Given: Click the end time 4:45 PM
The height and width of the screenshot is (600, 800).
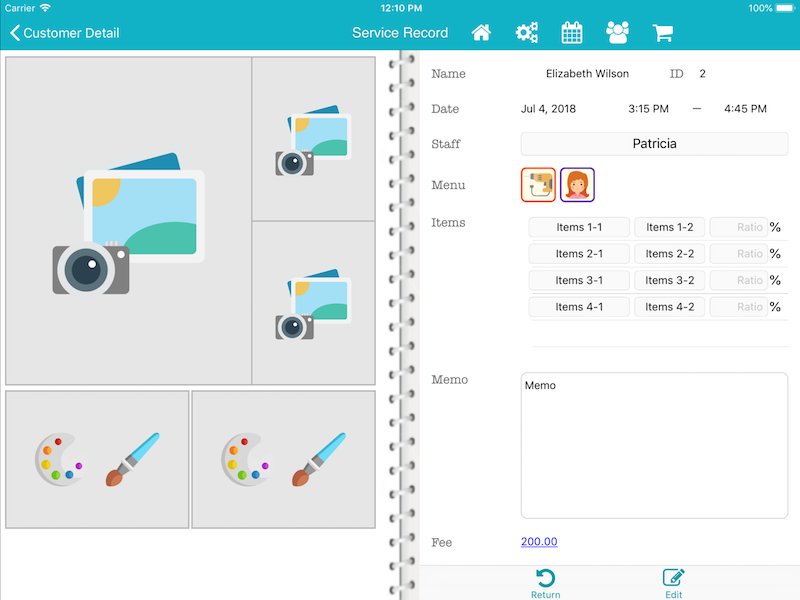Looking at the screenshot, I should coord(745,109).
